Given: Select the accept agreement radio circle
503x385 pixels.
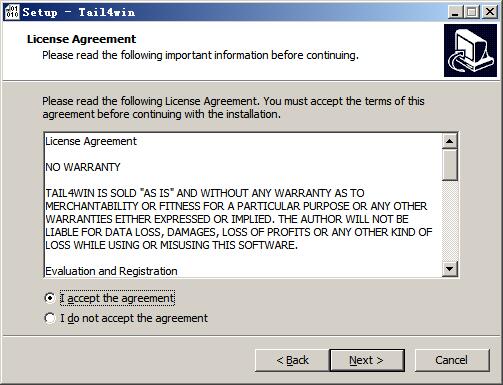Looking at the screenshot, I should (50, 298).
